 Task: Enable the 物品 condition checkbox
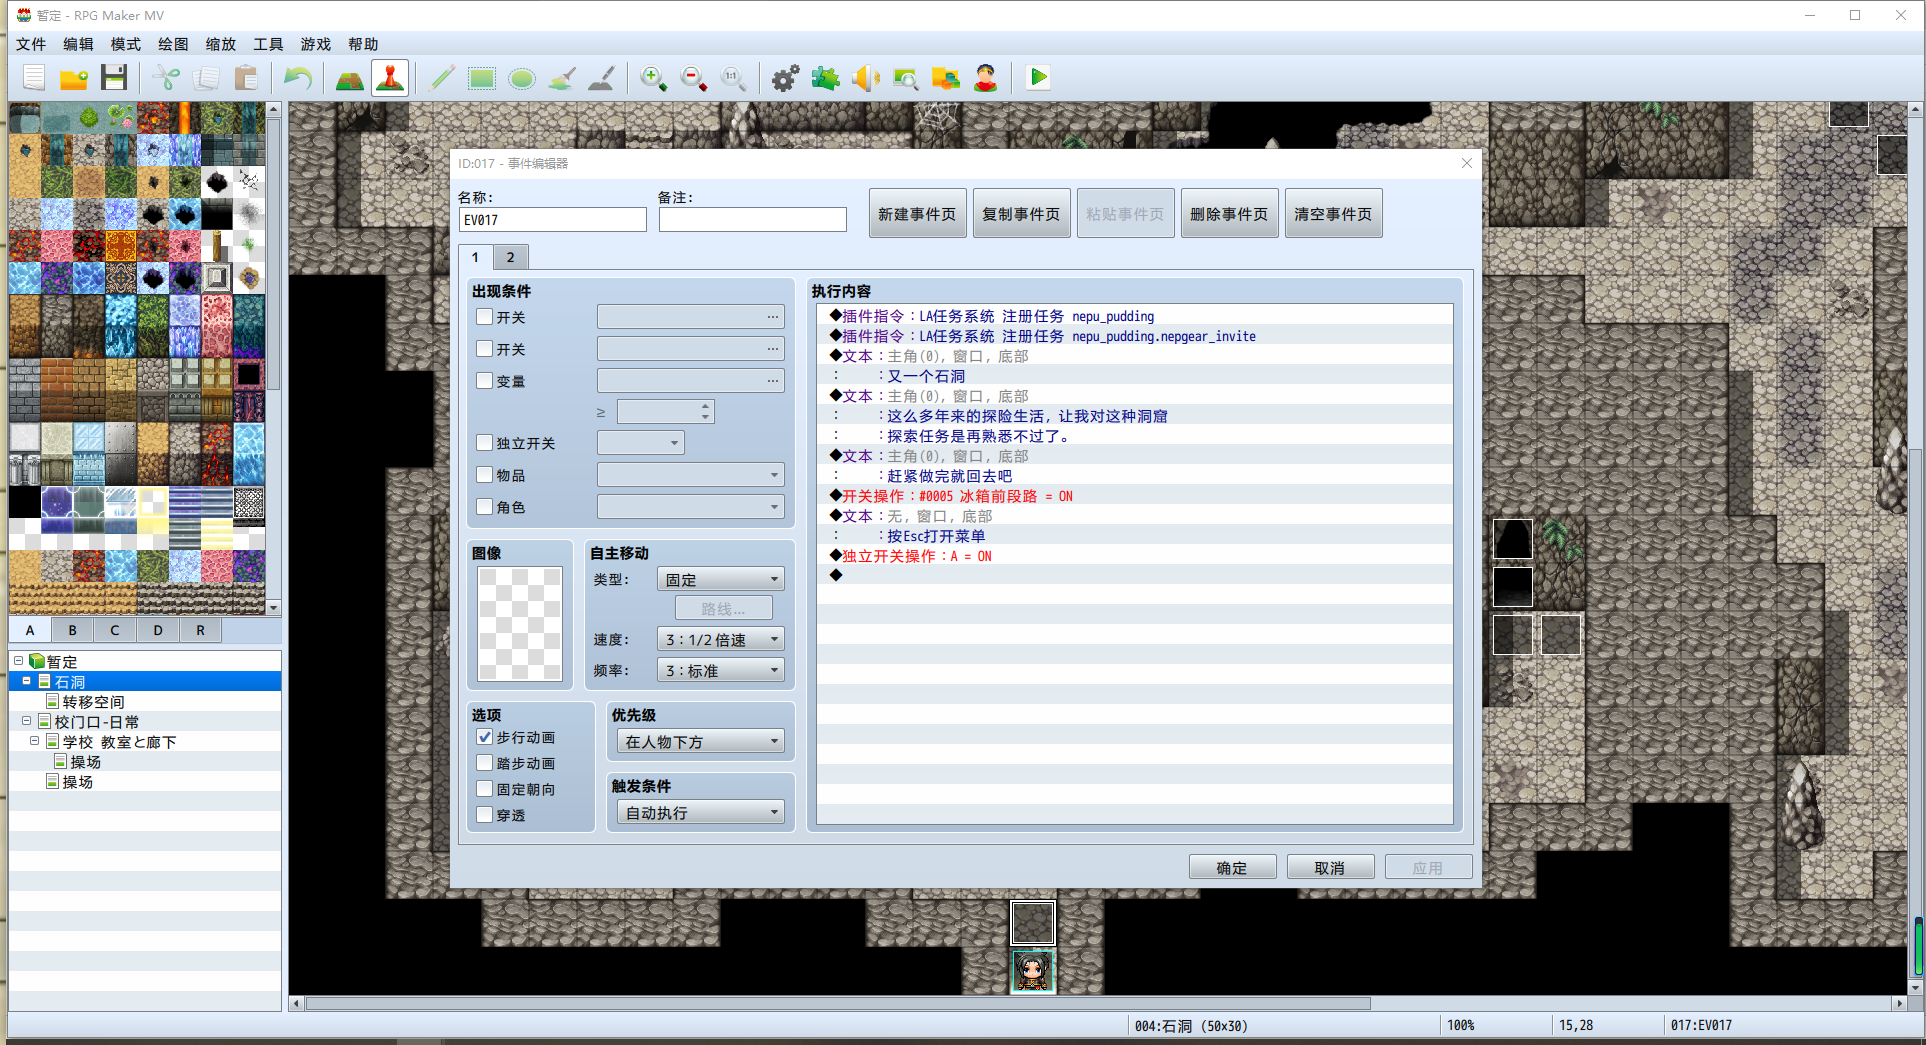coord(485,475)
